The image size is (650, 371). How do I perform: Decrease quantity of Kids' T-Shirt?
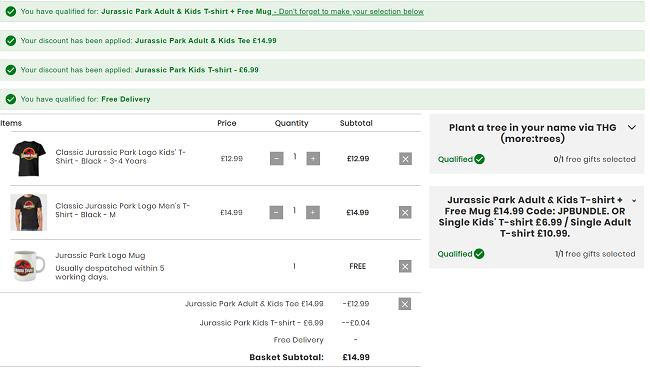click(276, 158)
